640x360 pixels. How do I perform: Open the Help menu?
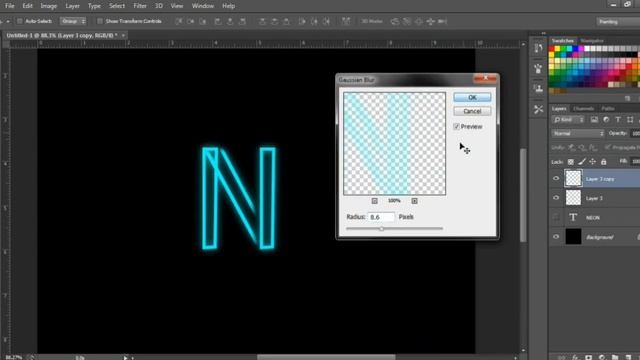click(x=229, y=6)
